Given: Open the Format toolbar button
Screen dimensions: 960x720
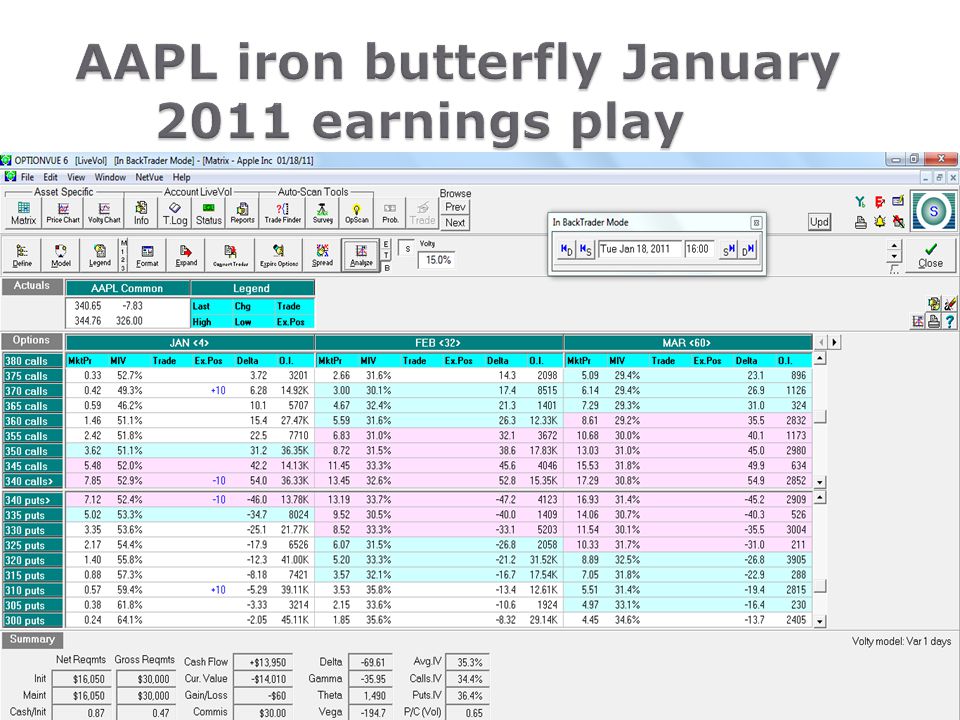Looking at the screenshot, I should point(148,255).
